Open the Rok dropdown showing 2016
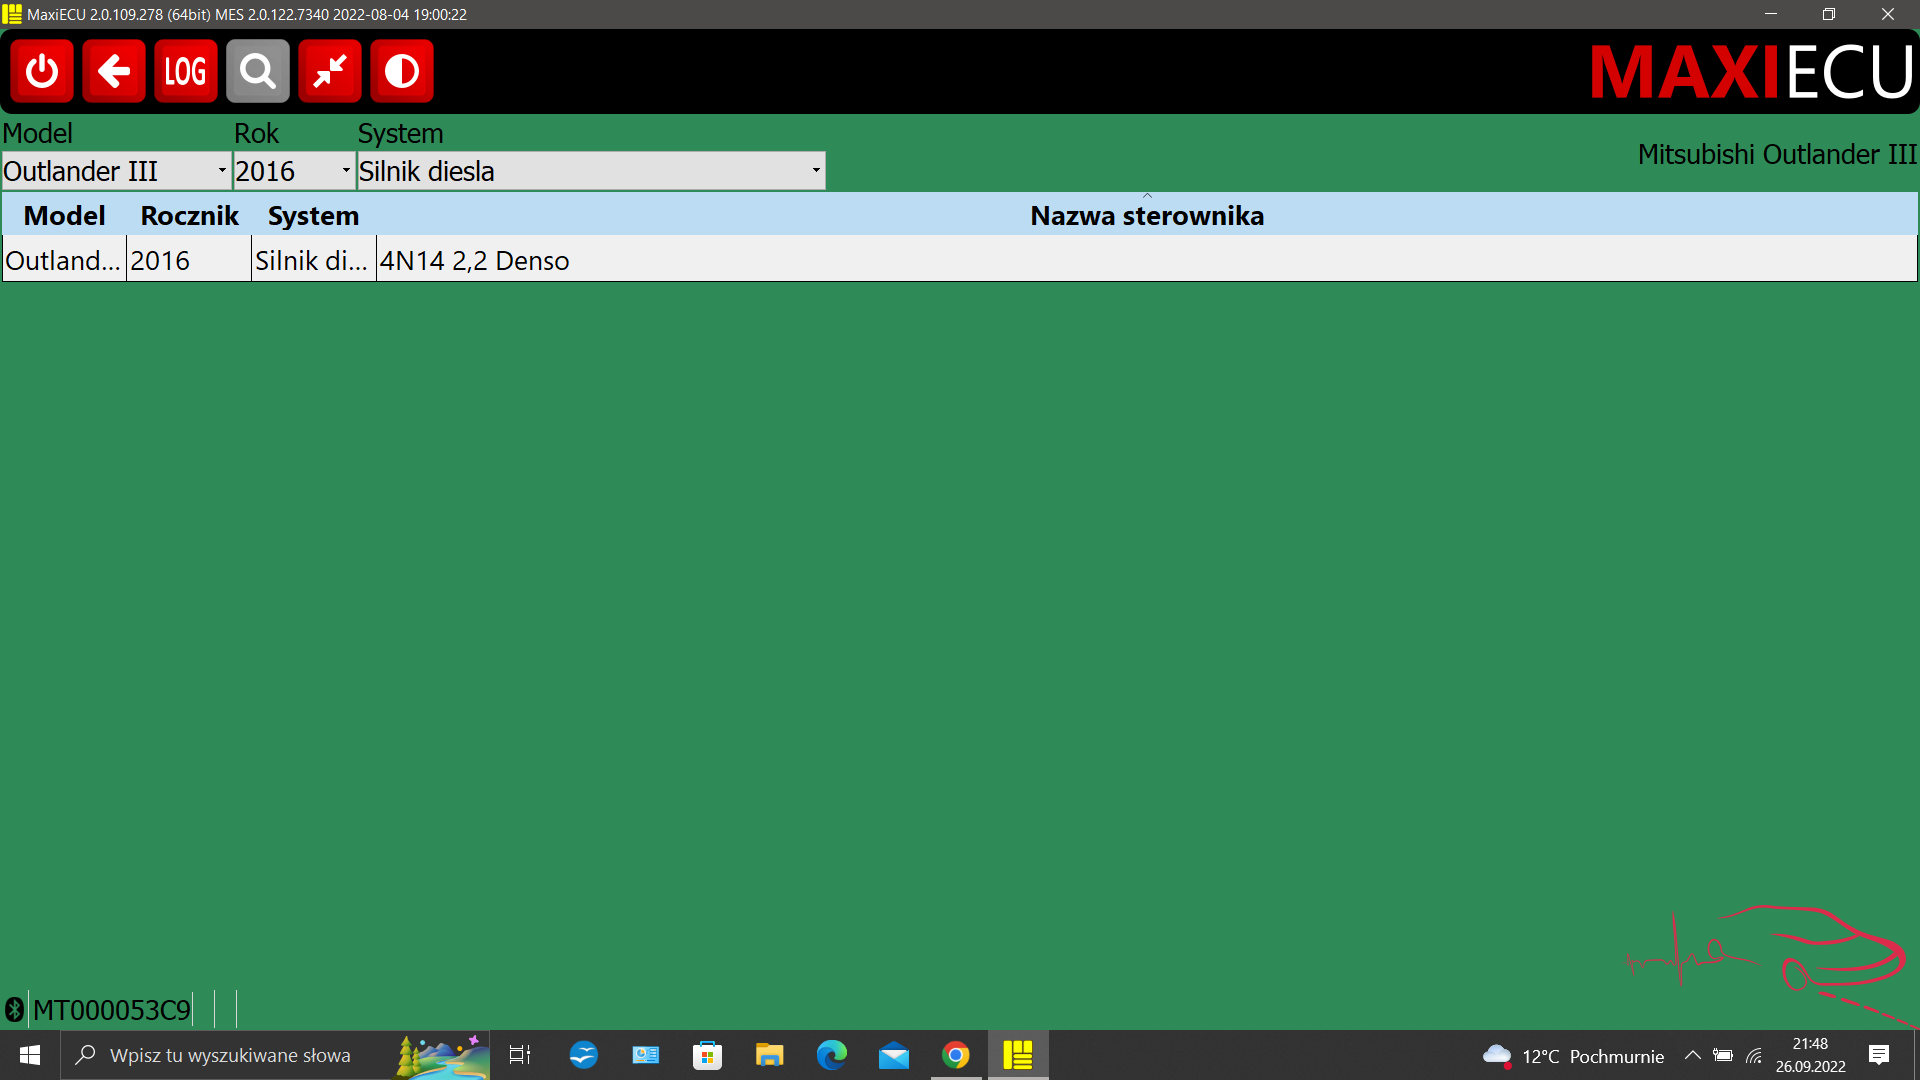The image size is (1920, 1080). 294,171
